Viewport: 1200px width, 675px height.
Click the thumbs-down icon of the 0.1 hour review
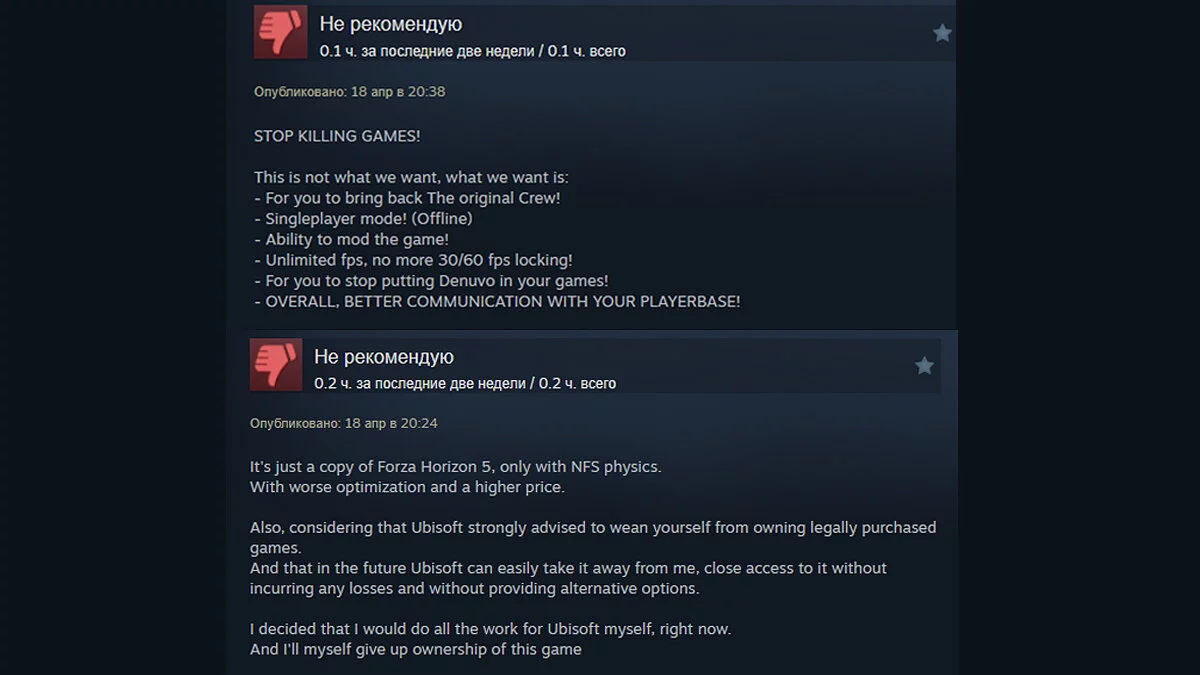280,32
